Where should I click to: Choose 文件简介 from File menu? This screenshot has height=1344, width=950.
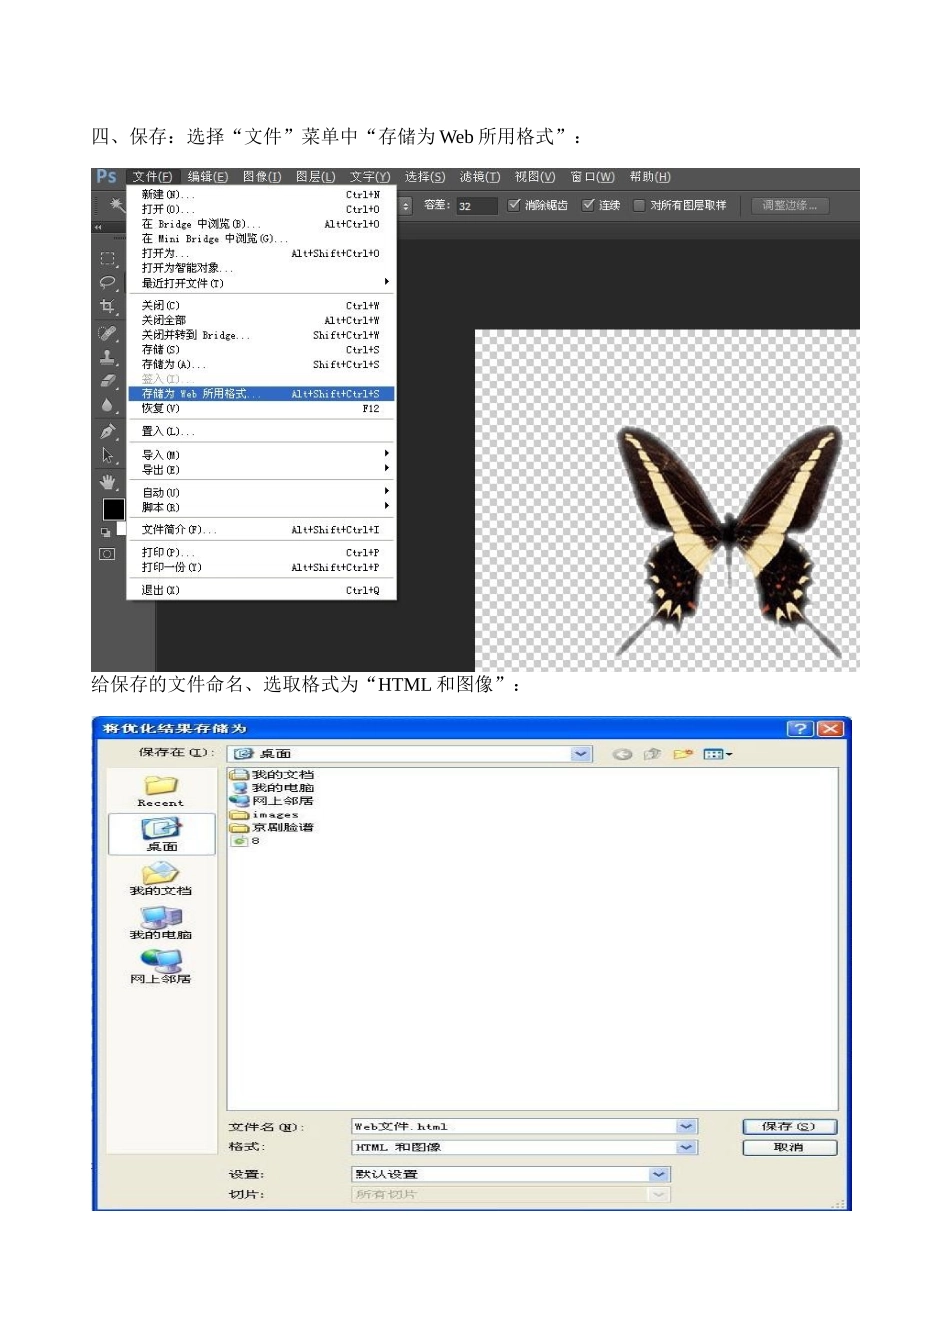pyautogui.click(x=261, y=530)
